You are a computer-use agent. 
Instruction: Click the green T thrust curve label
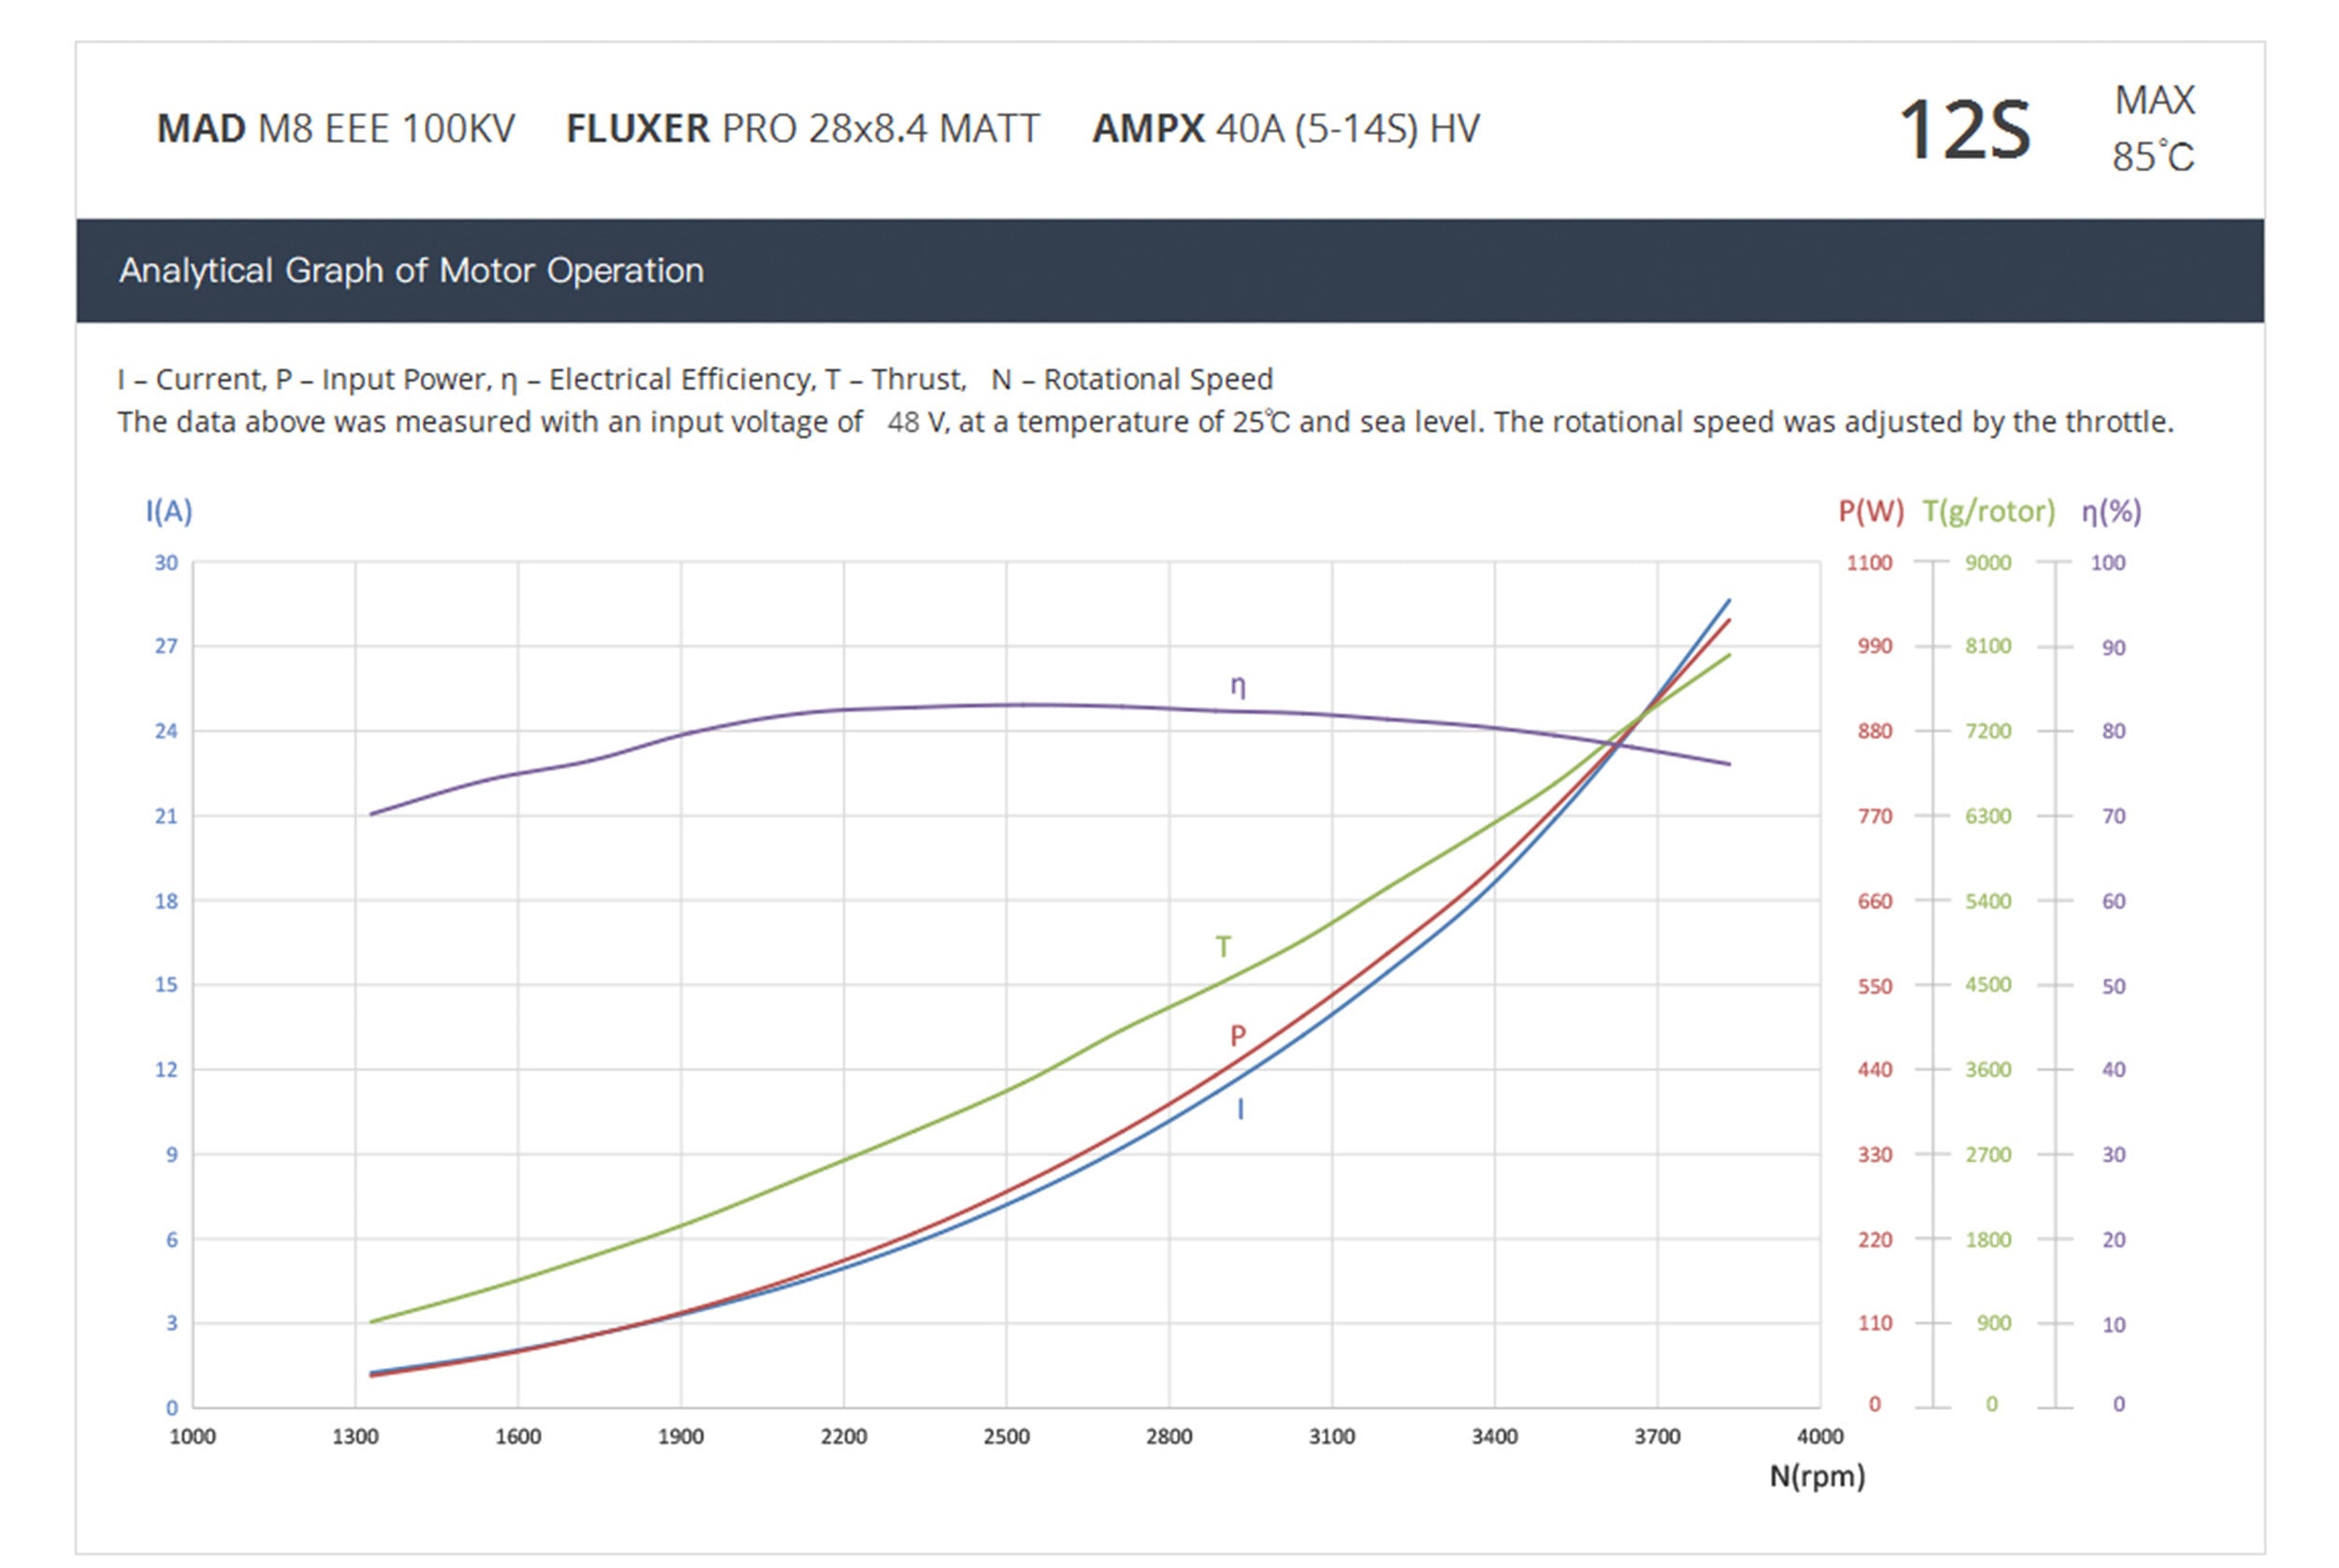click(1223, 946)
